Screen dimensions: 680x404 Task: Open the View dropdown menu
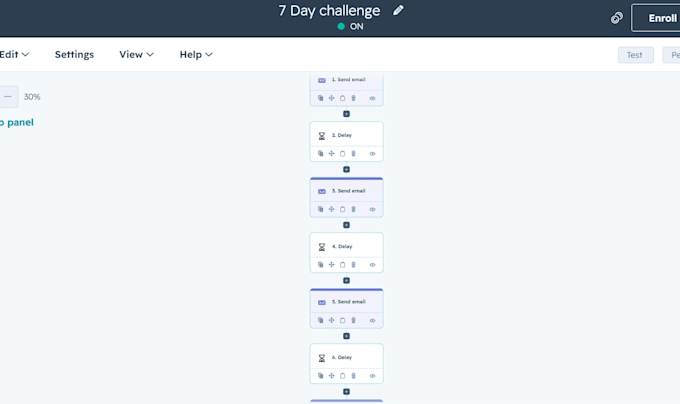point(137,55)
